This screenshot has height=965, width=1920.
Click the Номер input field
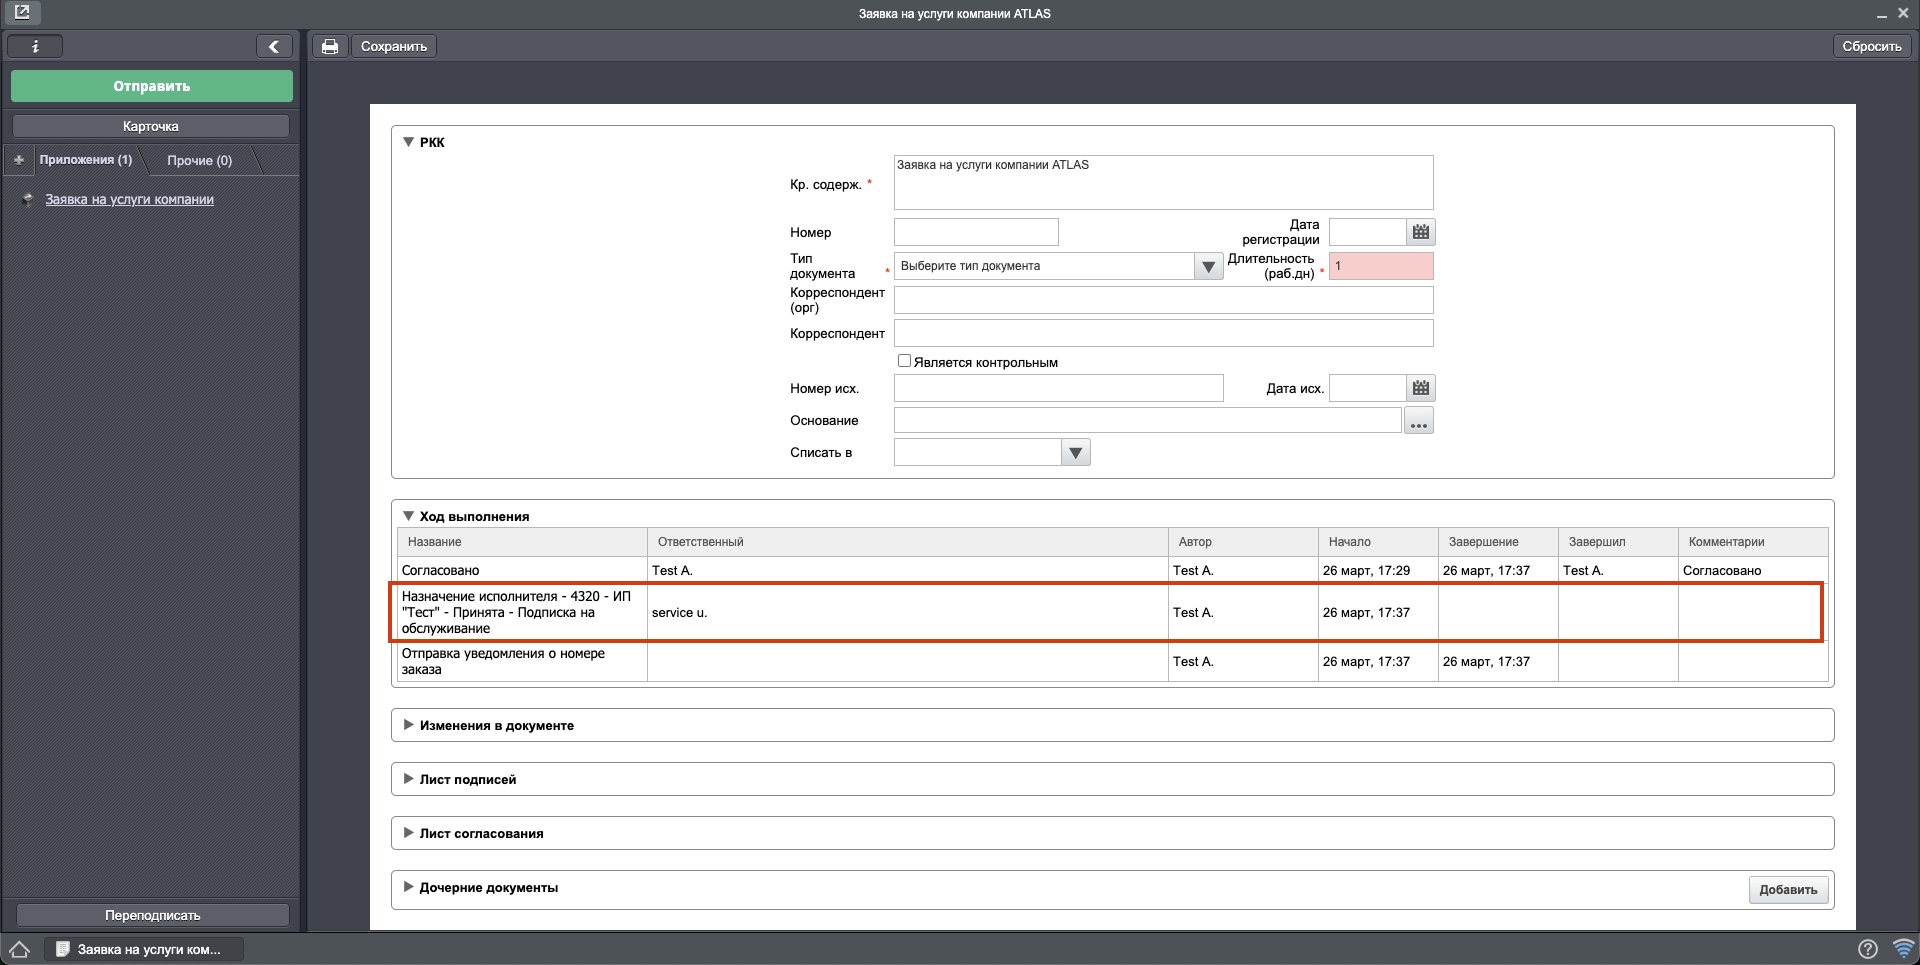coord(975,232)
